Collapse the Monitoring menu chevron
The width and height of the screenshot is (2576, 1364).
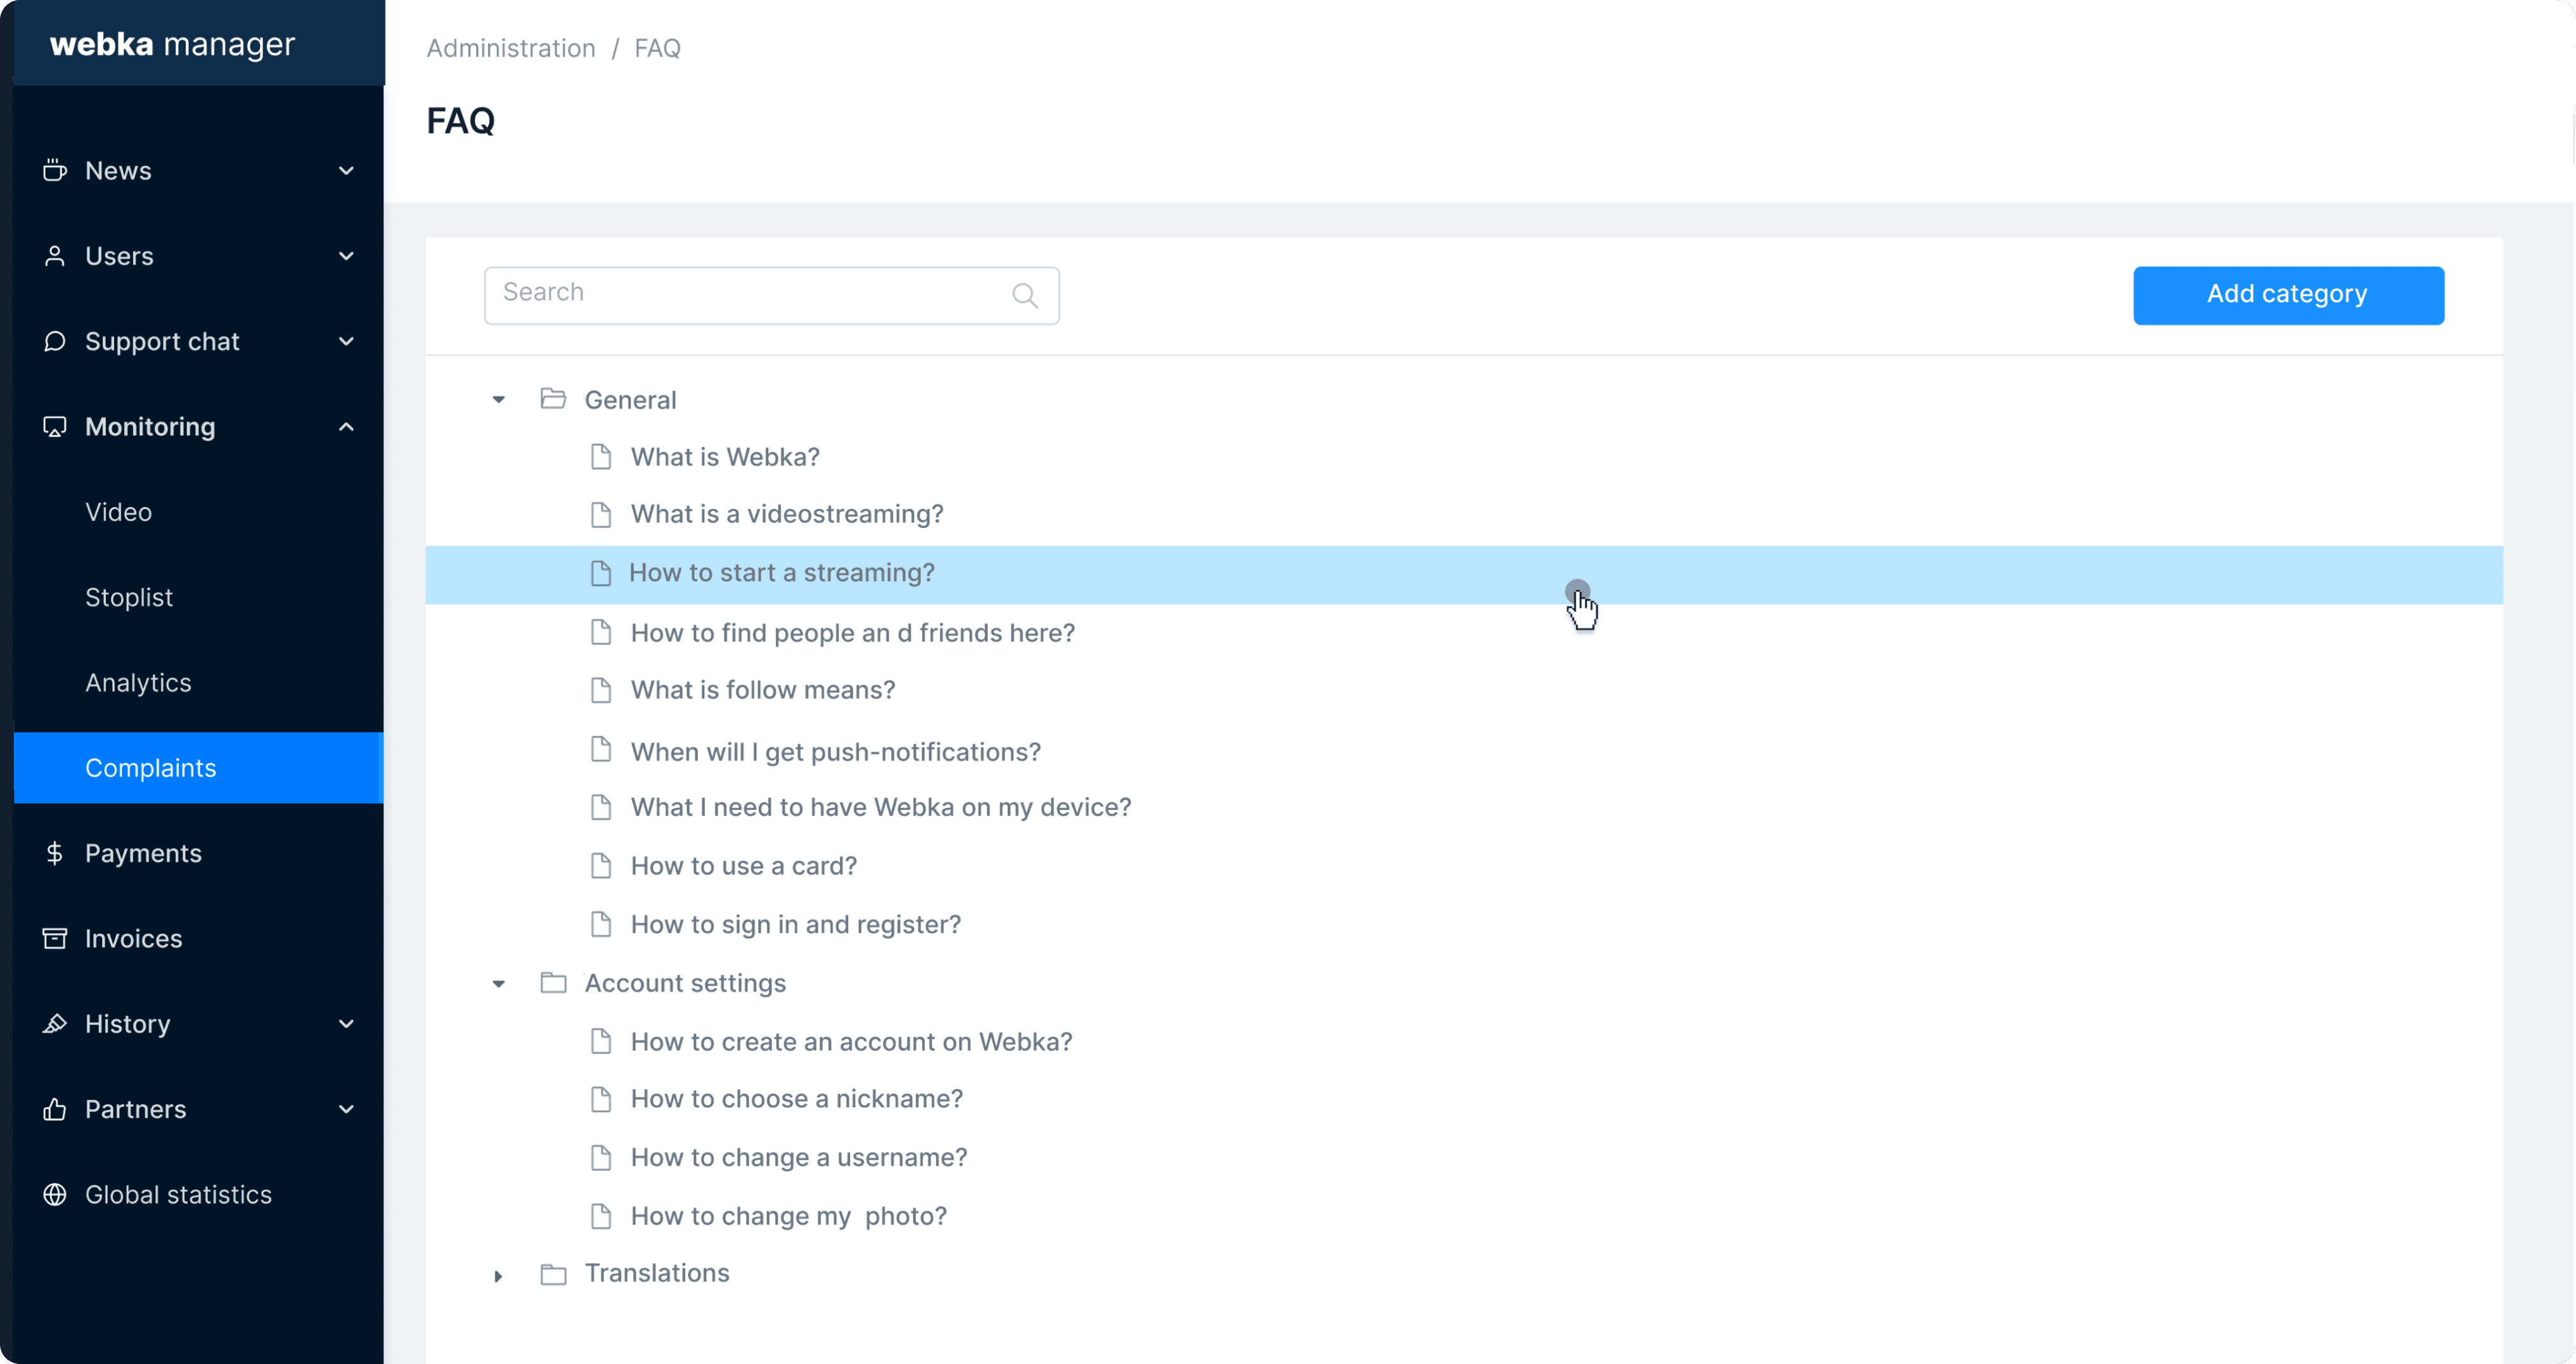click(x=346, y=427)
